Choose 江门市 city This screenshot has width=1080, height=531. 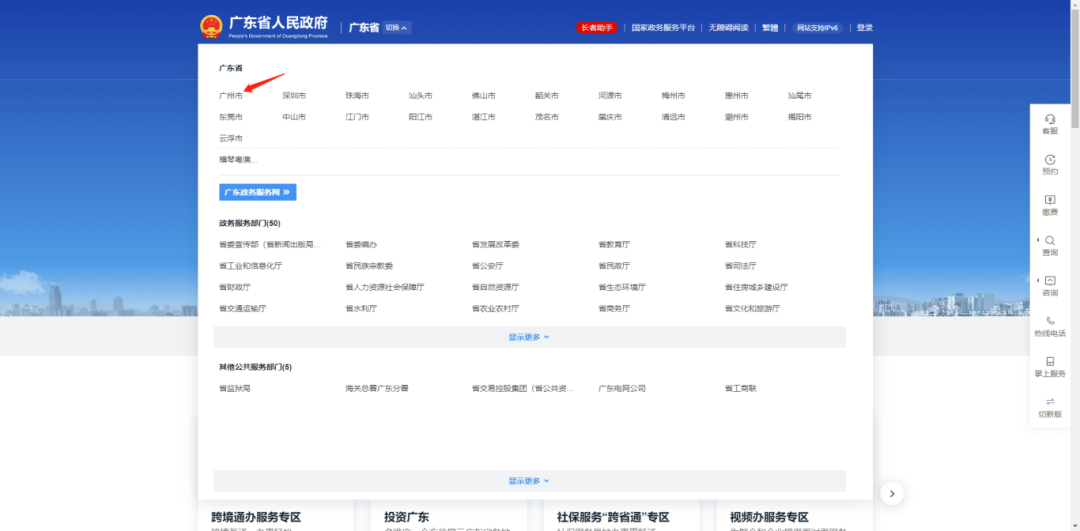click(x=357, y=117)
